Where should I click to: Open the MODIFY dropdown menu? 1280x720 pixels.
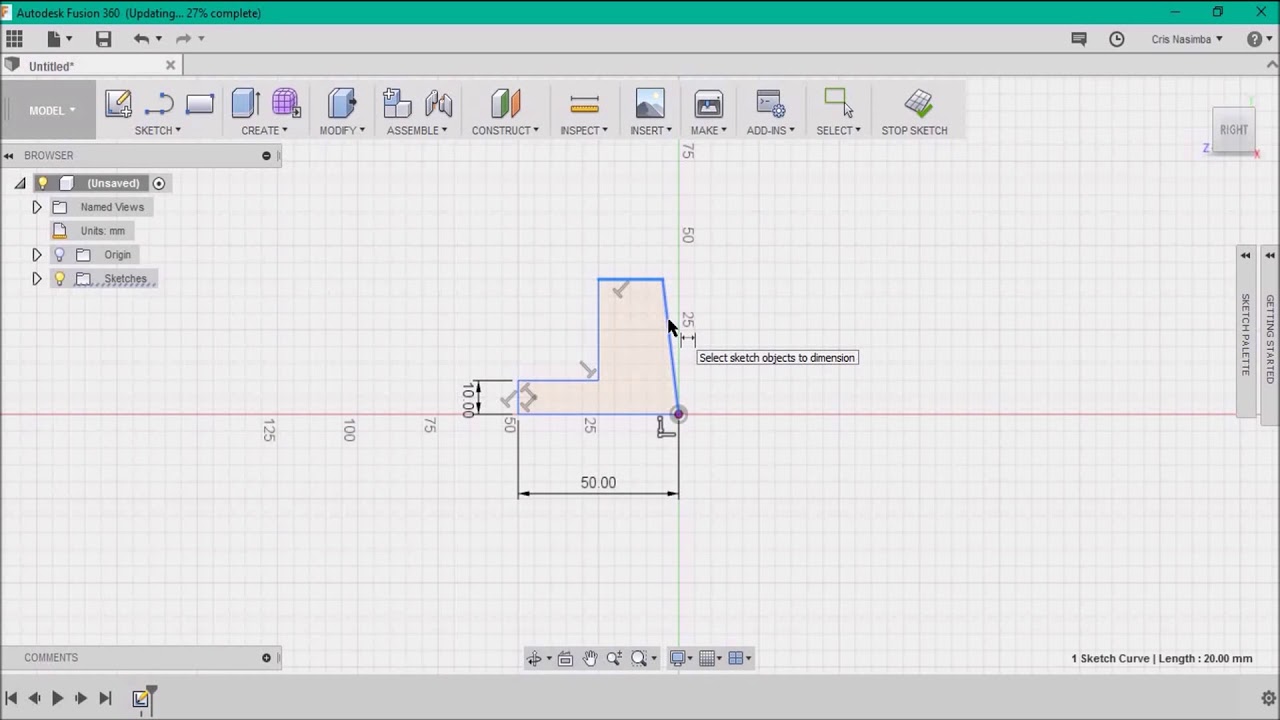[342, 130]
